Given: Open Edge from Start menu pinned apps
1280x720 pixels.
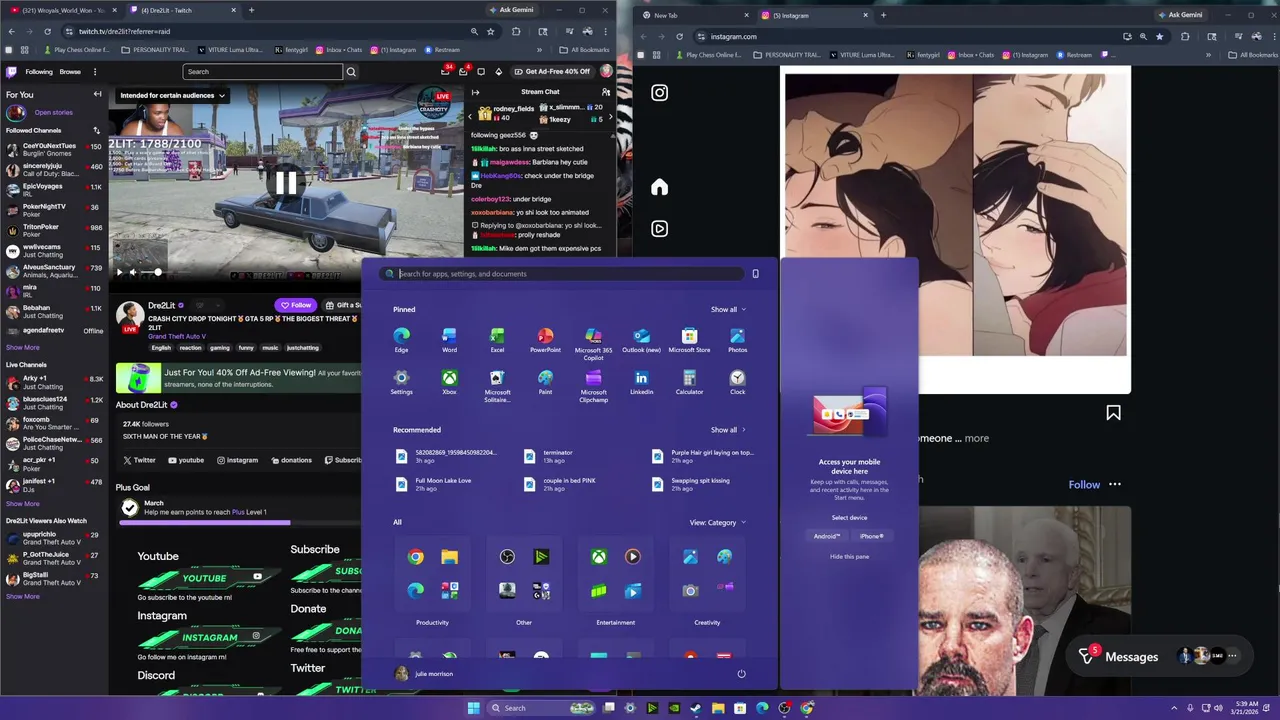Looking at the screenshot, I should click(x=401, y=340).
